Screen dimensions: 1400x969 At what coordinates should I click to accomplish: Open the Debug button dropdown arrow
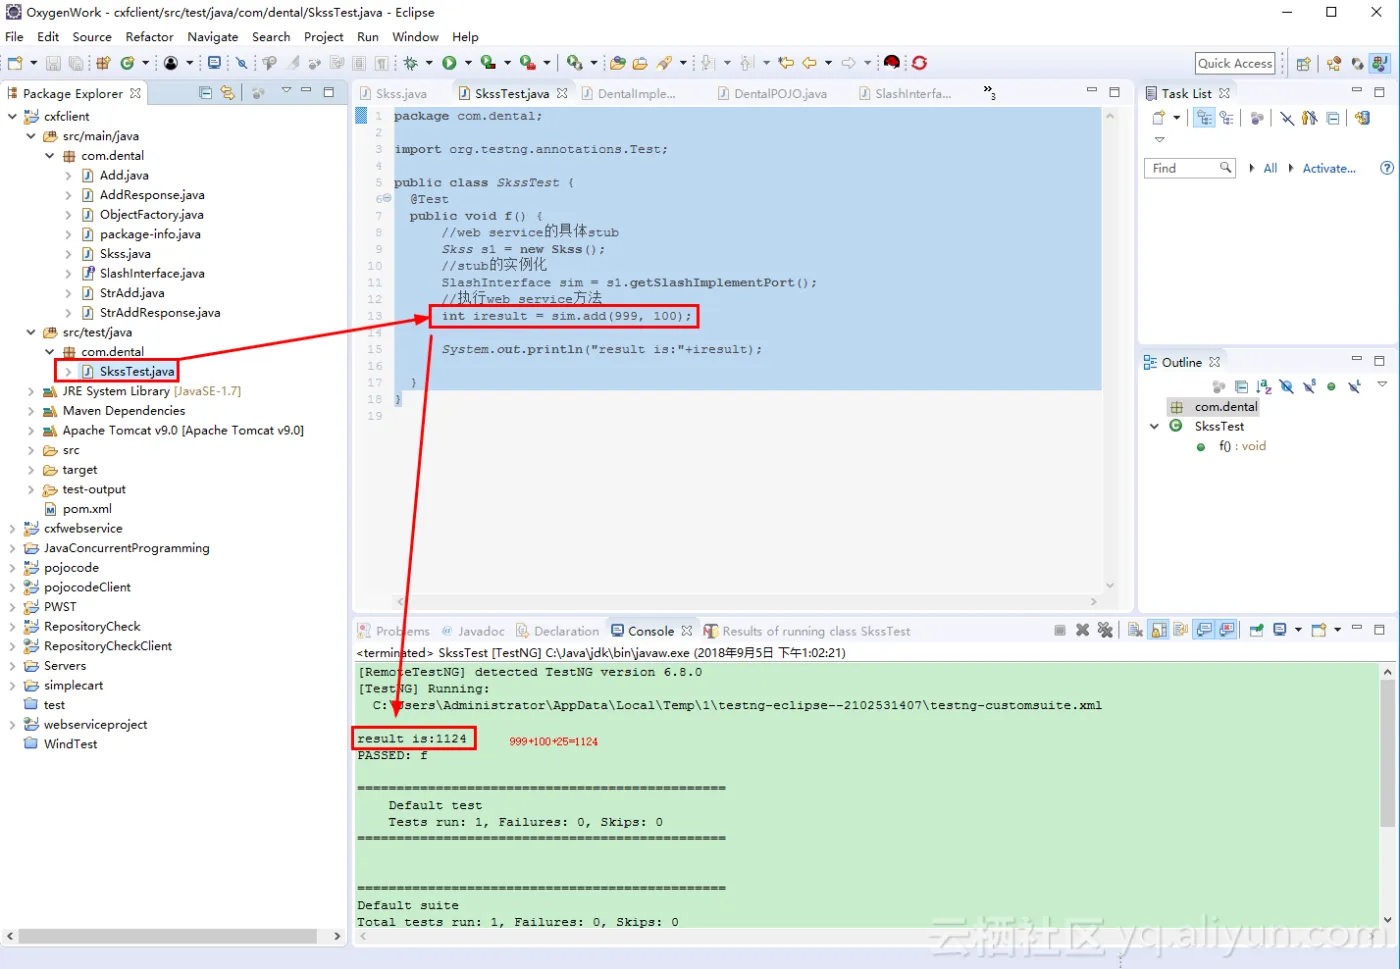coord(429,63)
